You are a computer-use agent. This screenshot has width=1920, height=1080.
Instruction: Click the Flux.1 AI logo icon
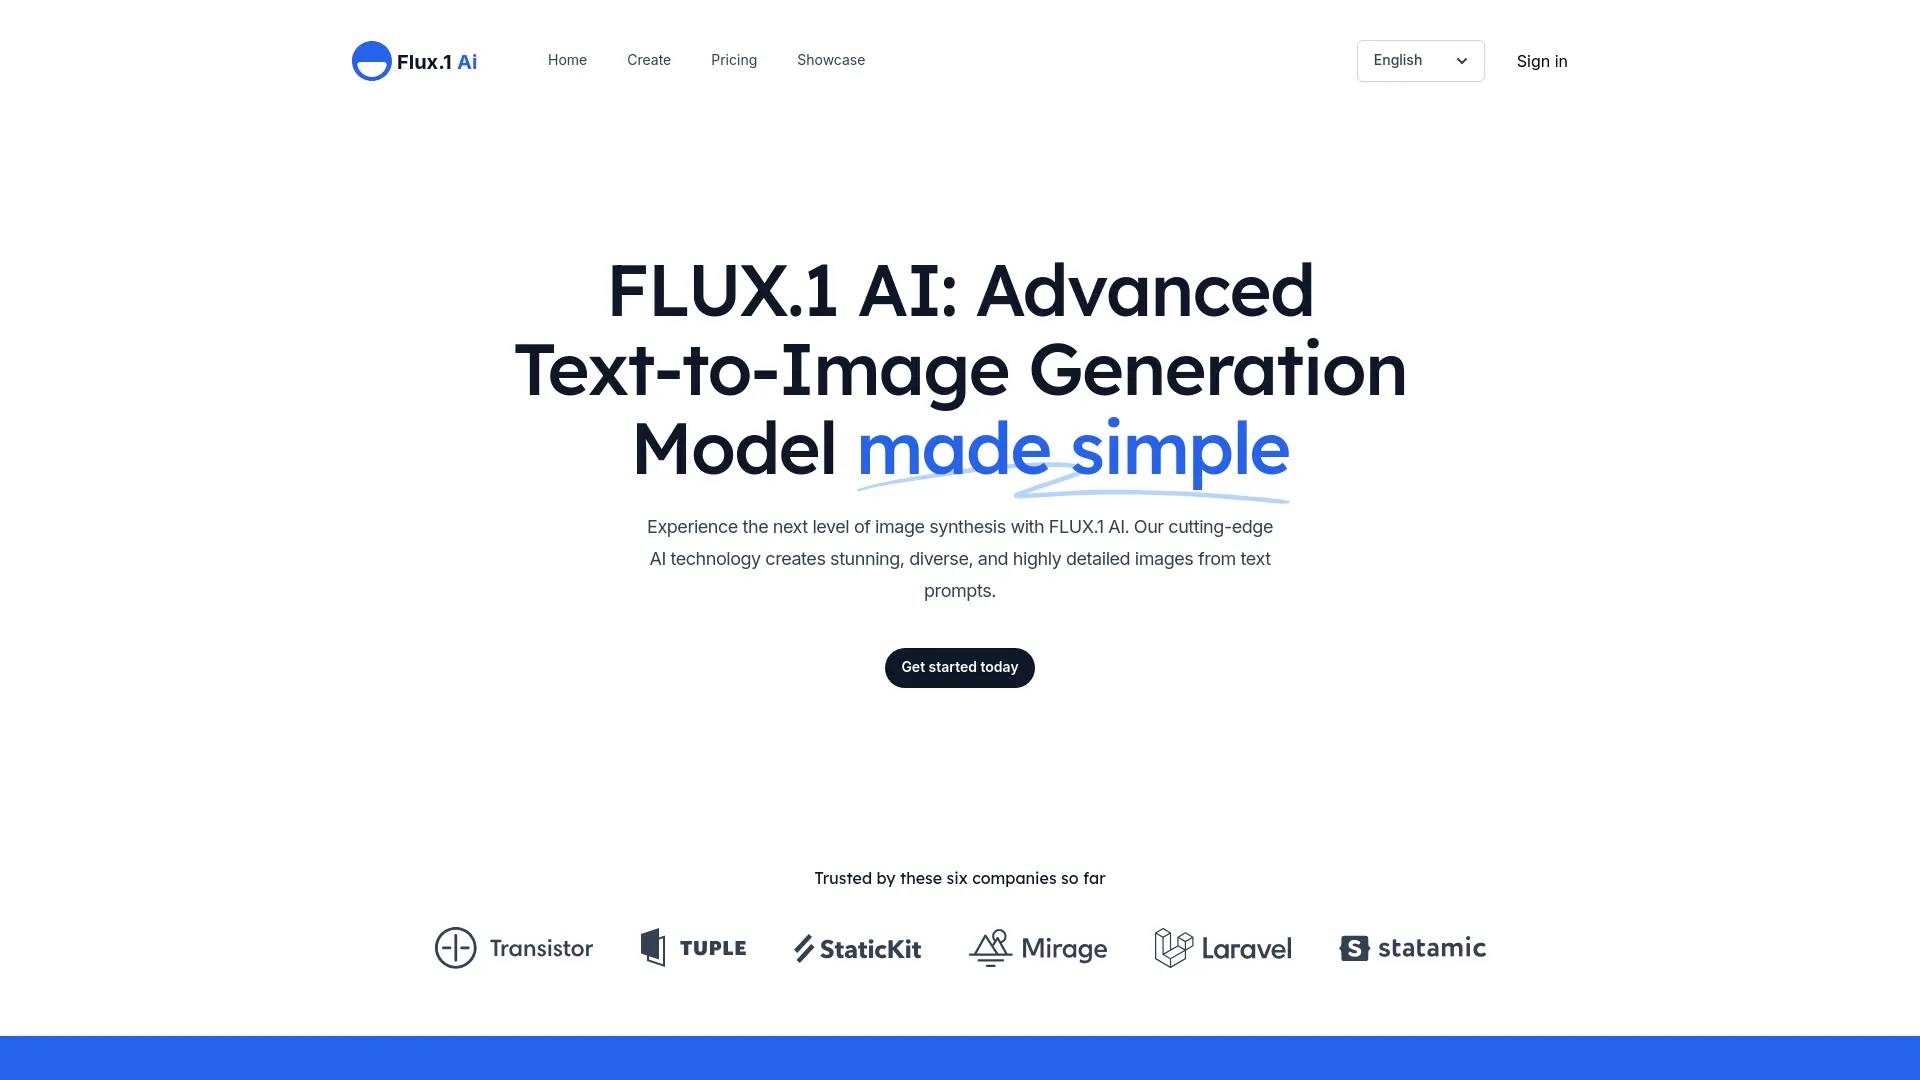[x=371, y=61]
